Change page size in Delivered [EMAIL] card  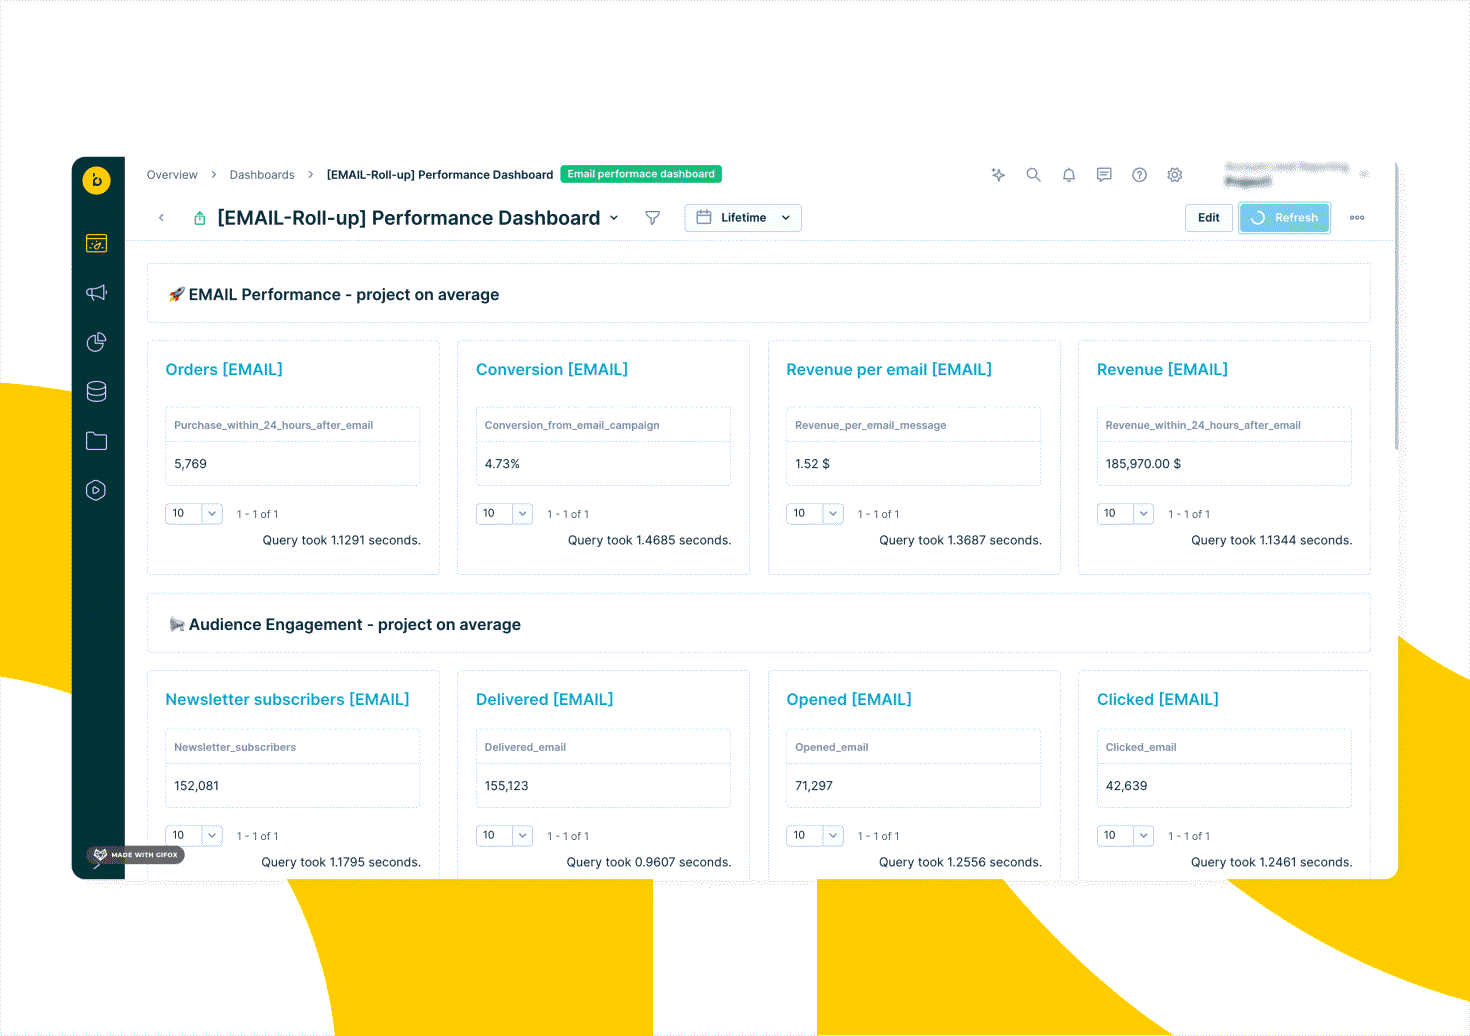pyautogui.click(x=504, y=836)
